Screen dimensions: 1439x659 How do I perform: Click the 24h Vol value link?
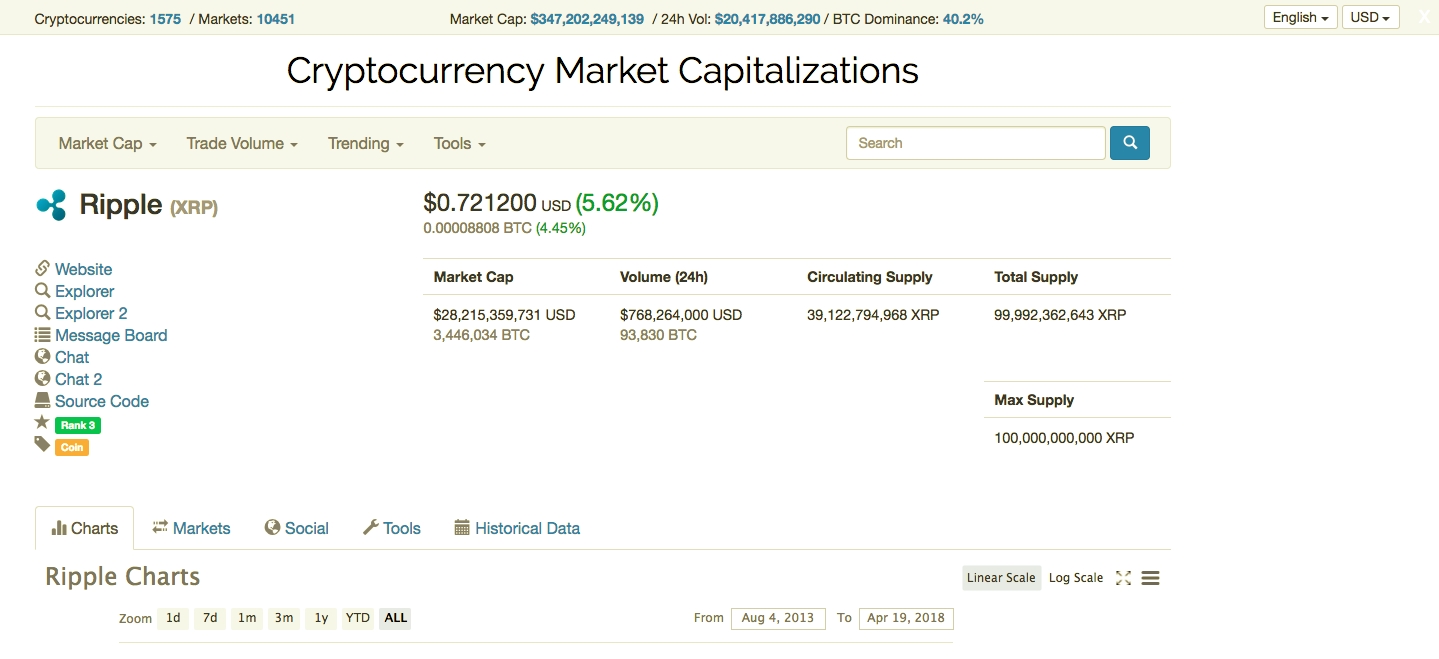[768, 19]
